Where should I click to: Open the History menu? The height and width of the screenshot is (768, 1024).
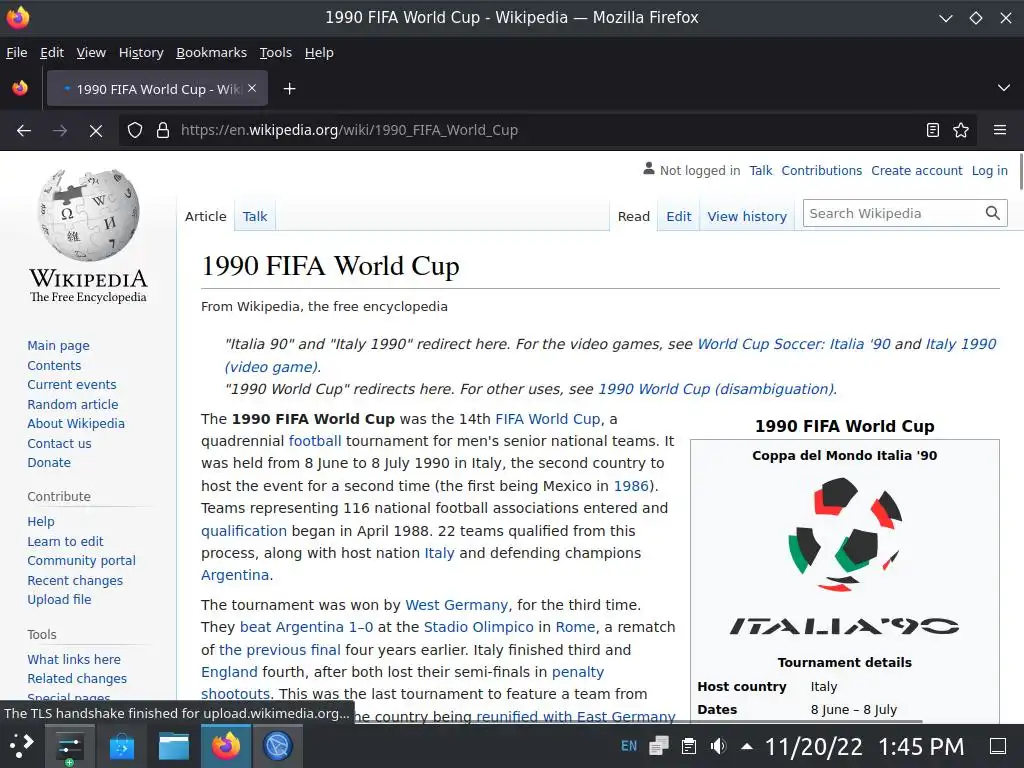click(141, 52)
